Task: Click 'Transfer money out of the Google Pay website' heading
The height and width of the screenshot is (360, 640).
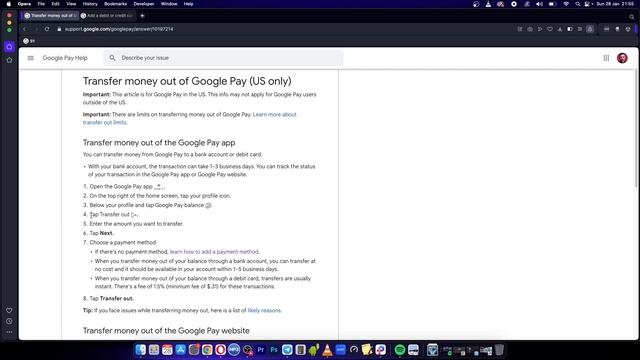Action: point(166,331)
